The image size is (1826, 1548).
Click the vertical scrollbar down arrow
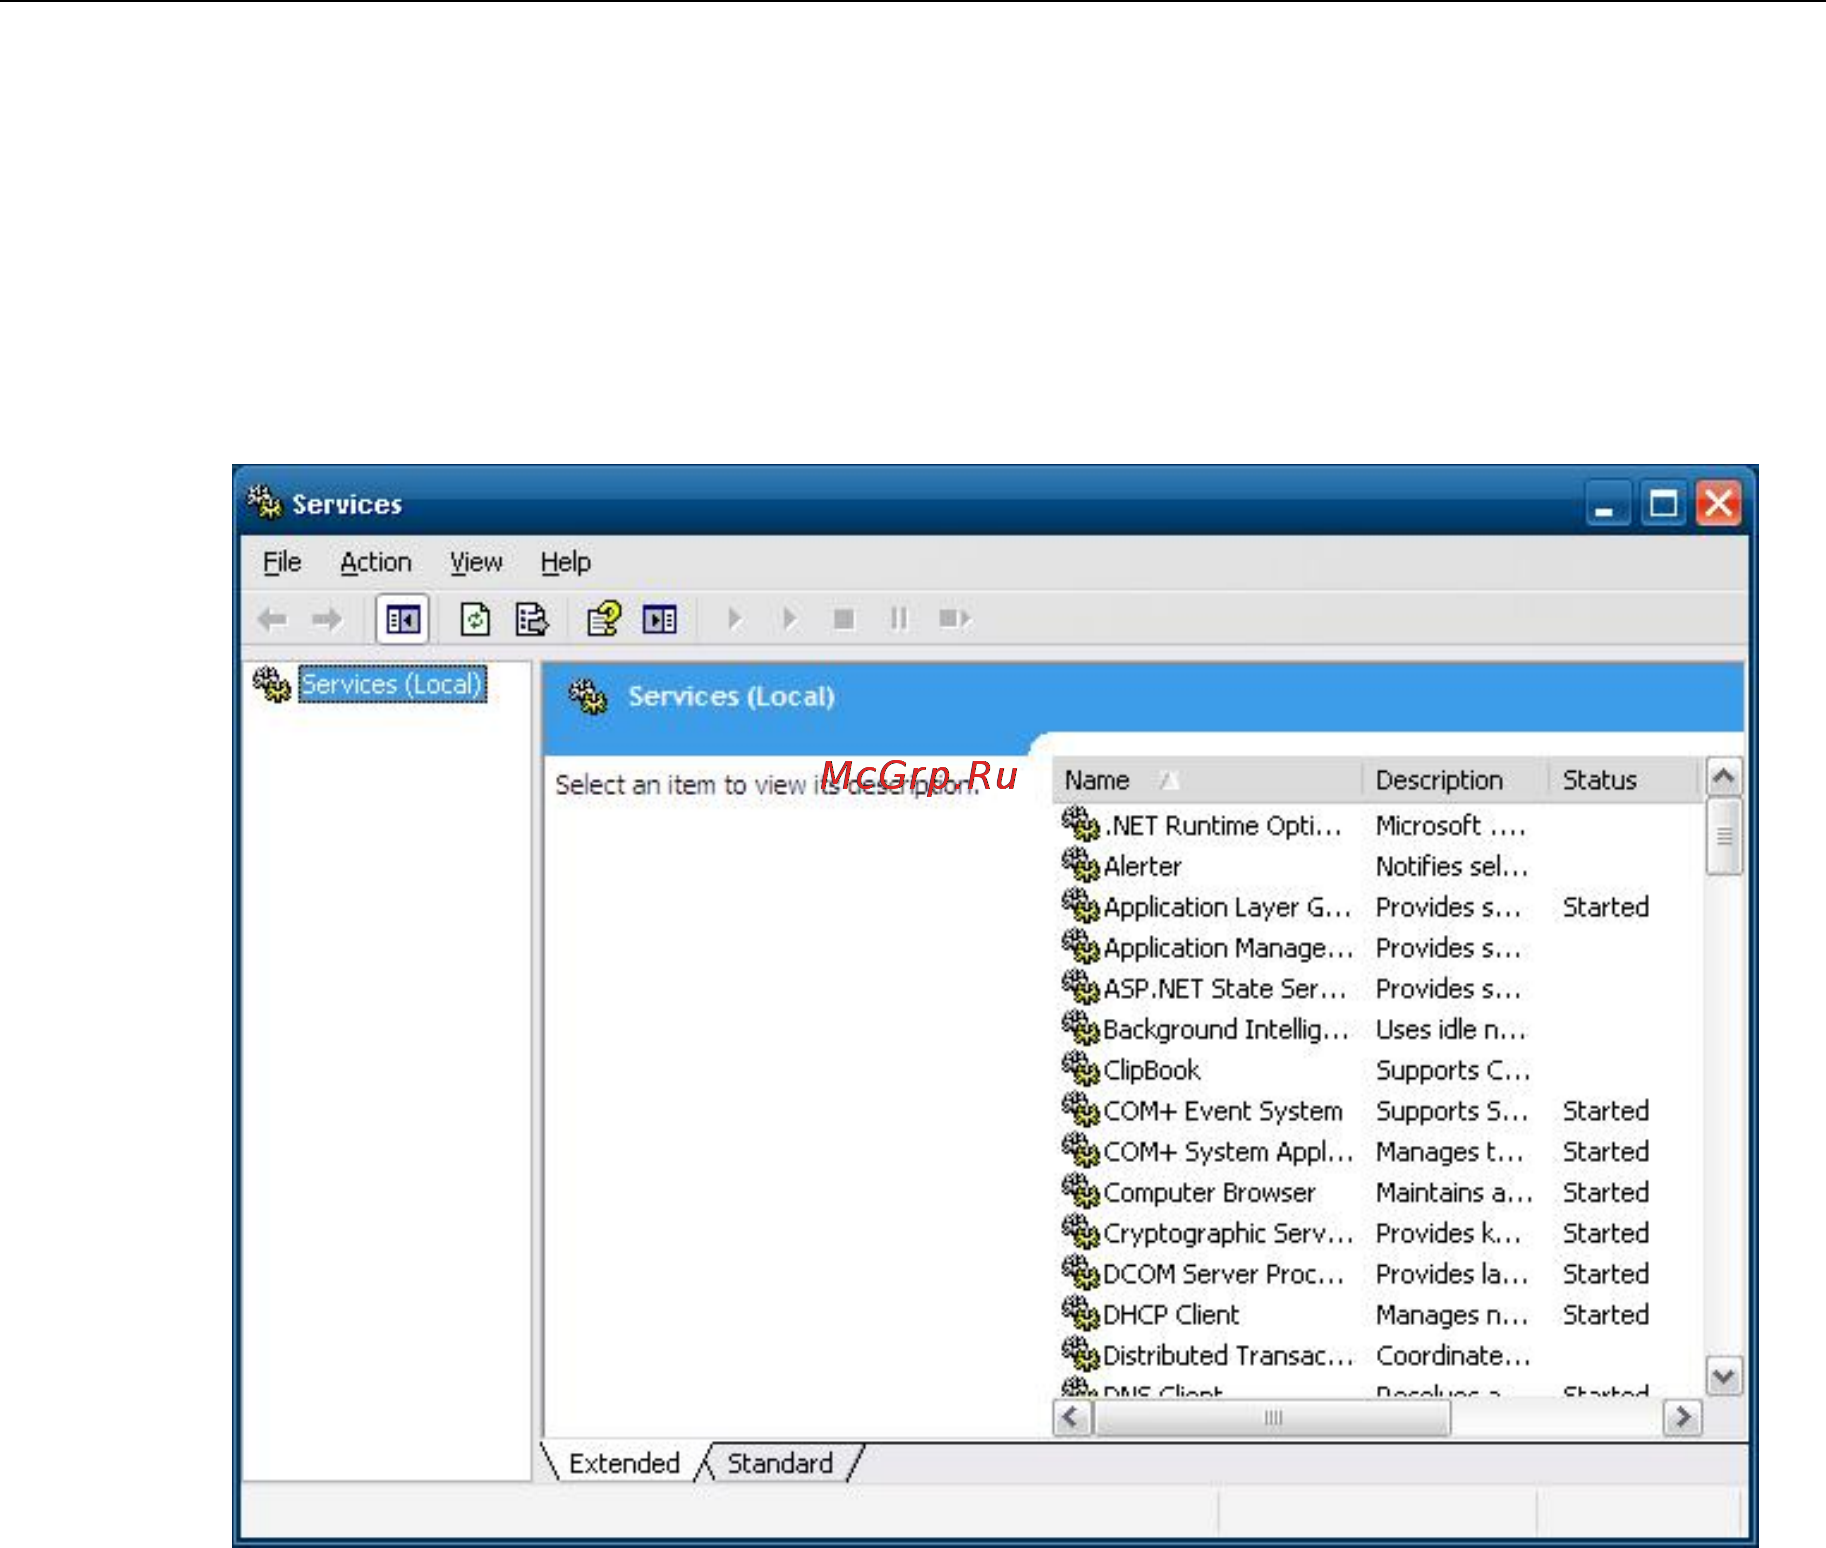1724,1376
